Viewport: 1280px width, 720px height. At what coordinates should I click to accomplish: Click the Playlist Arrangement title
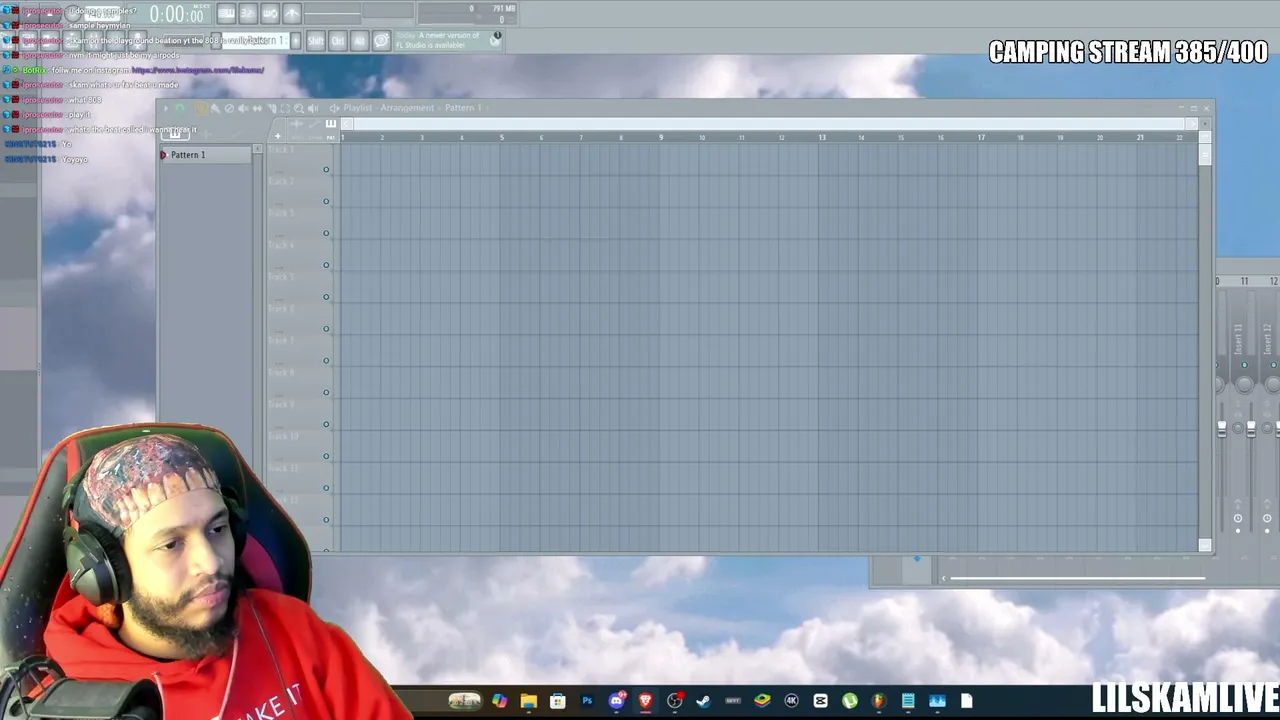412,108
